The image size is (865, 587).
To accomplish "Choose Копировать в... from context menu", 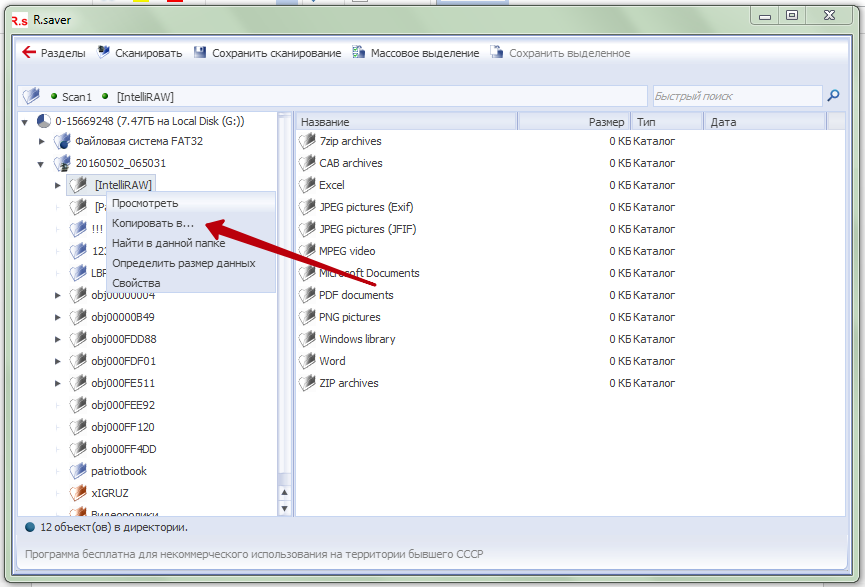I will (153, 223).
